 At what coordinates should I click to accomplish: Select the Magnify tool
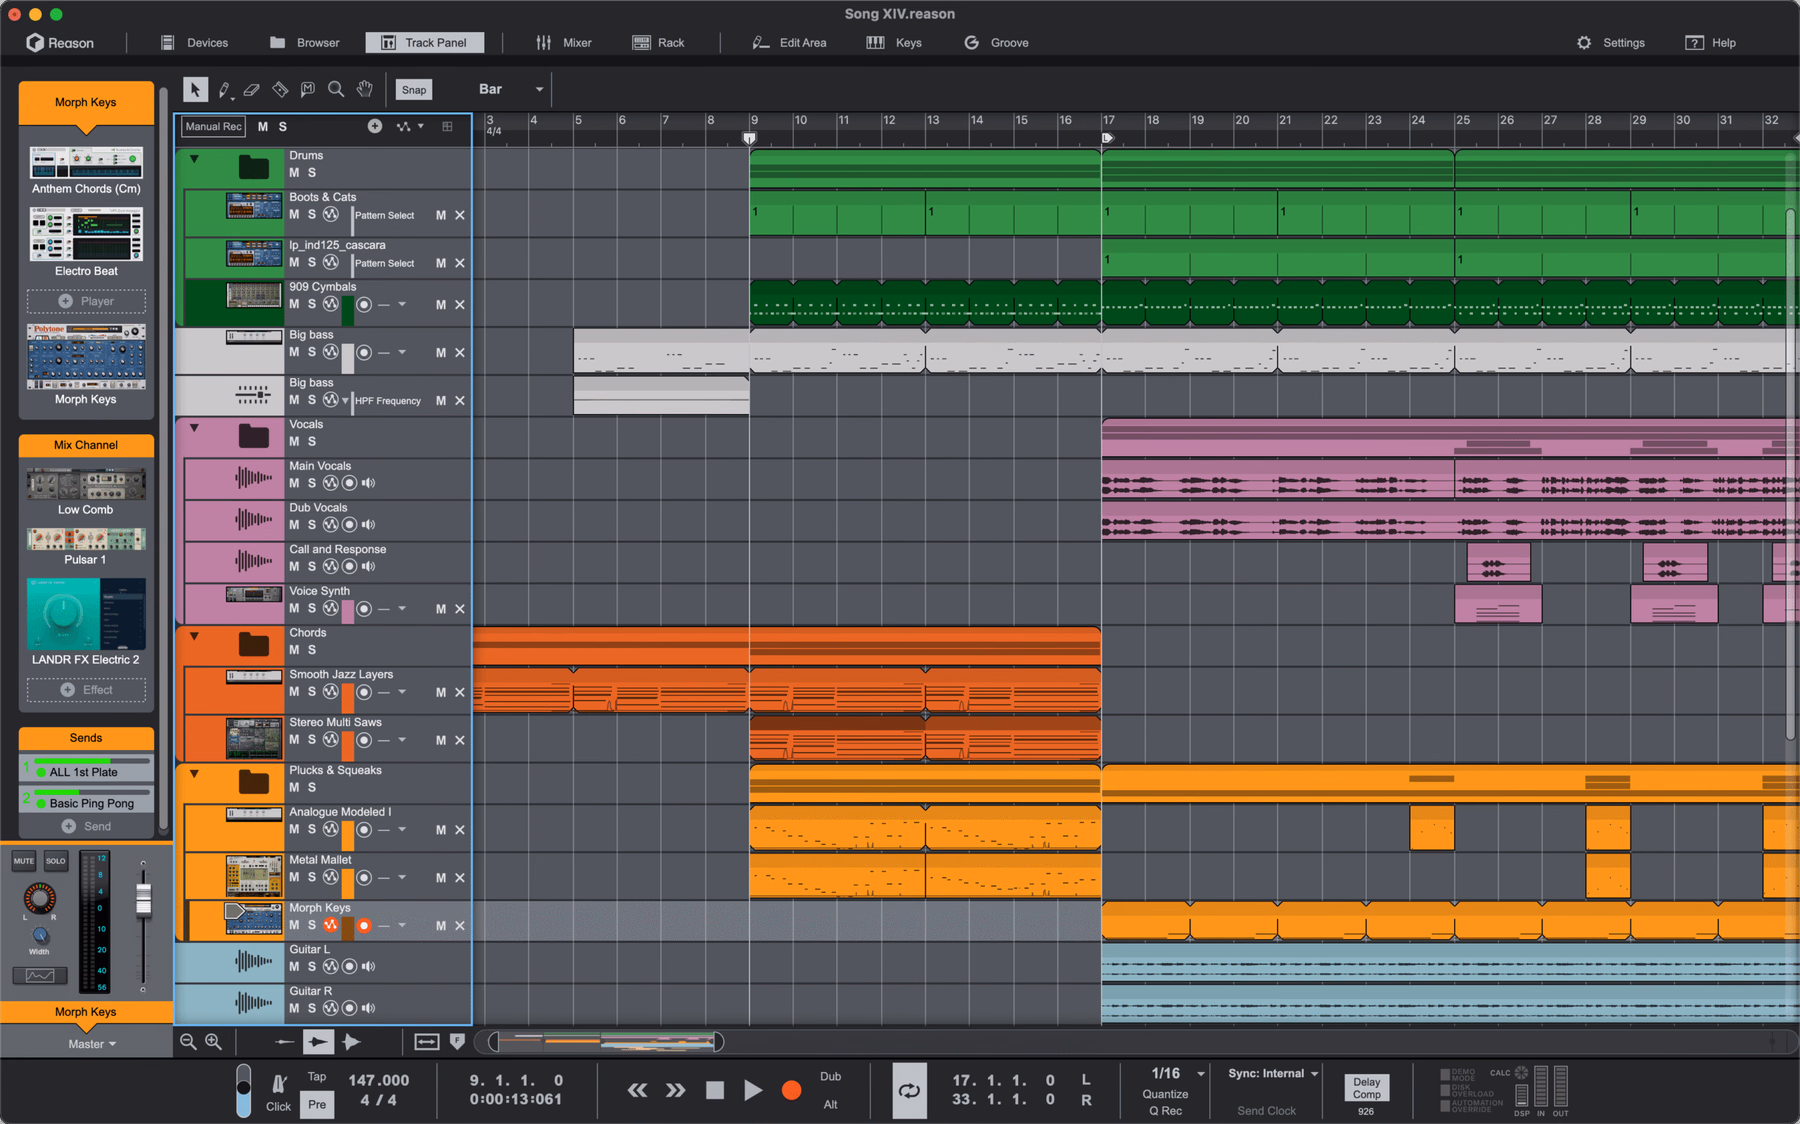point(336,90)
